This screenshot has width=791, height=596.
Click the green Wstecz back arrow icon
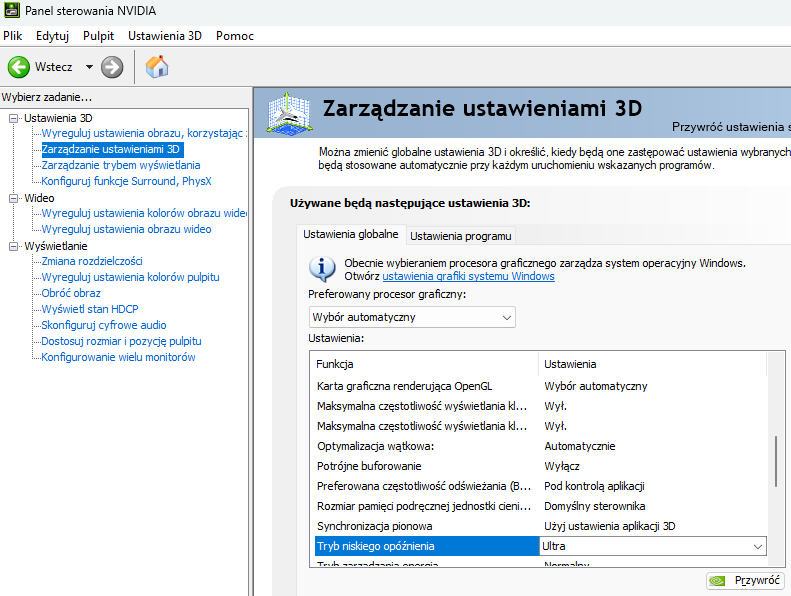[19, 67]
